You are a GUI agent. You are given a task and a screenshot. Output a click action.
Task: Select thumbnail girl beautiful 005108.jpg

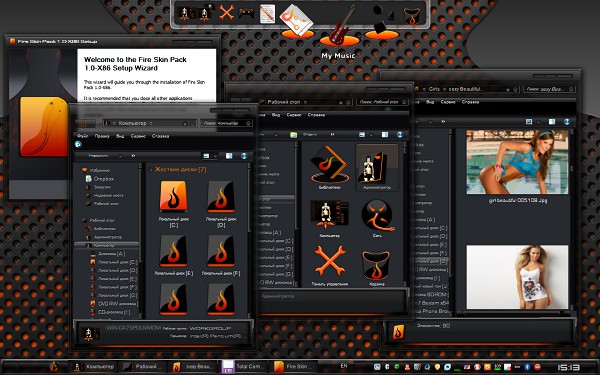pos(517,162)
